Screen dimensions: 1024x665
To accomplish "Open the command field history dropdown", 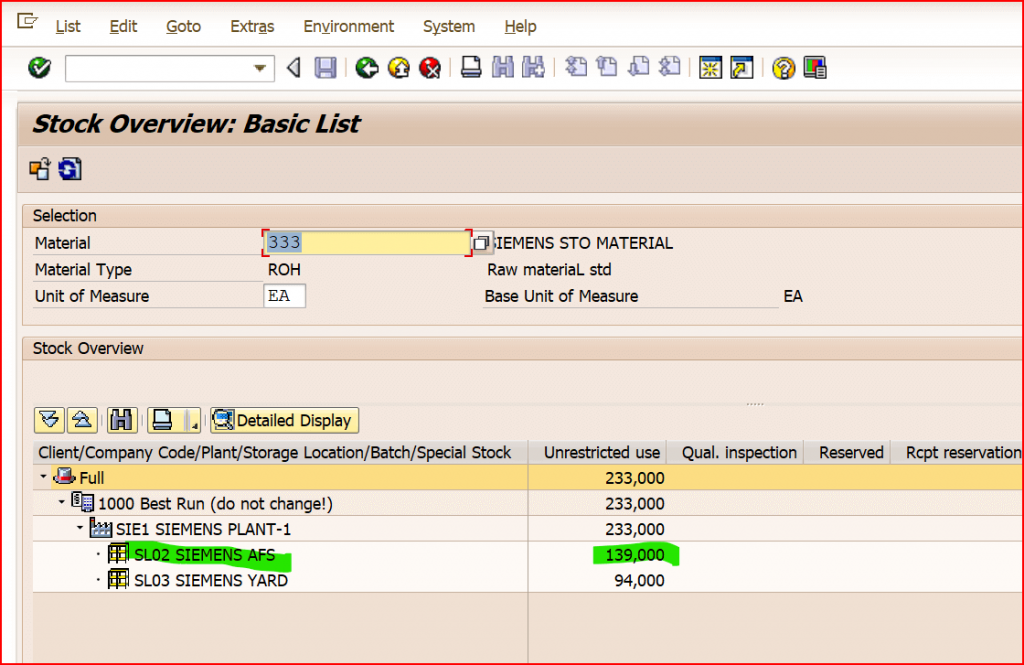I will (x=260, y=68).
